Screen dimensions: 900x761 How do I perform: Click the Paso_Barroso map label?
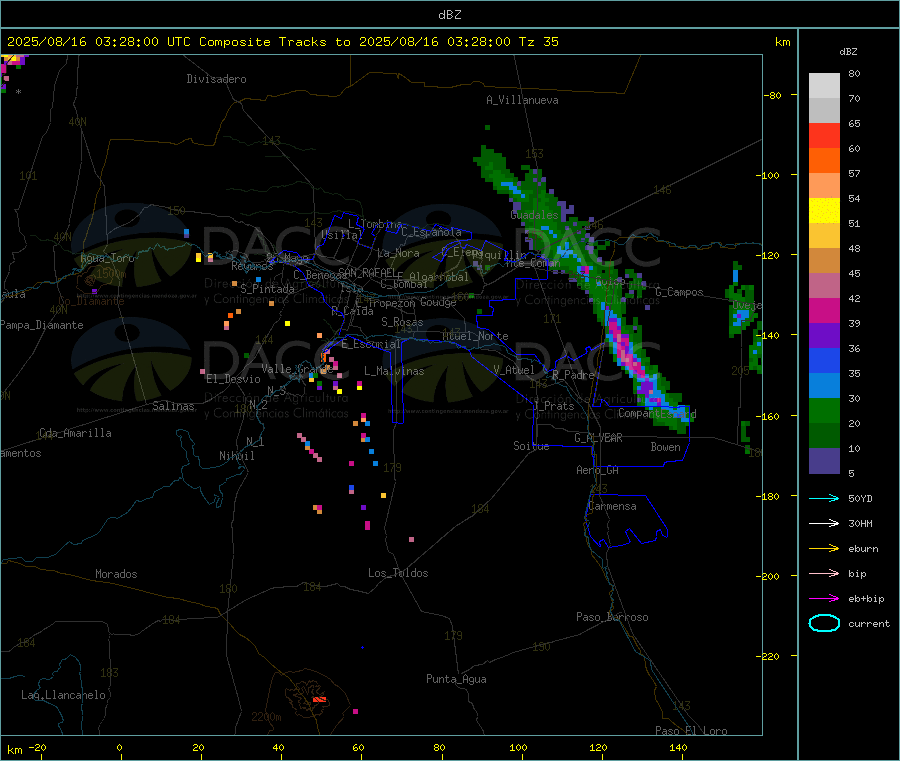pos(612,618)
